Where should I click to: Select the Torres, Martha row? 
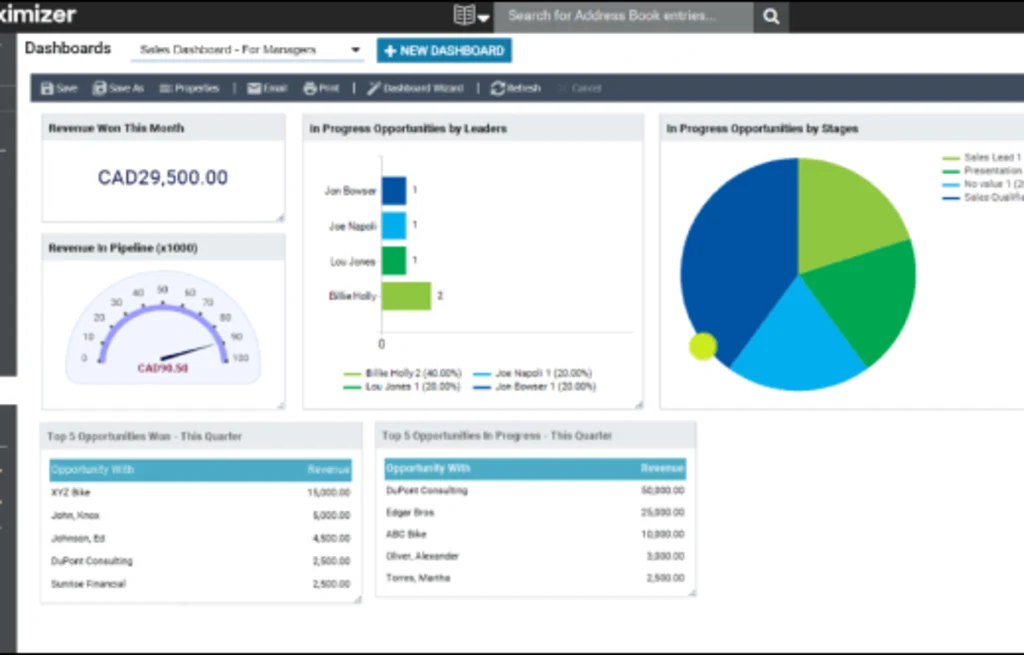pyautogui.click(x=536, y=578)
